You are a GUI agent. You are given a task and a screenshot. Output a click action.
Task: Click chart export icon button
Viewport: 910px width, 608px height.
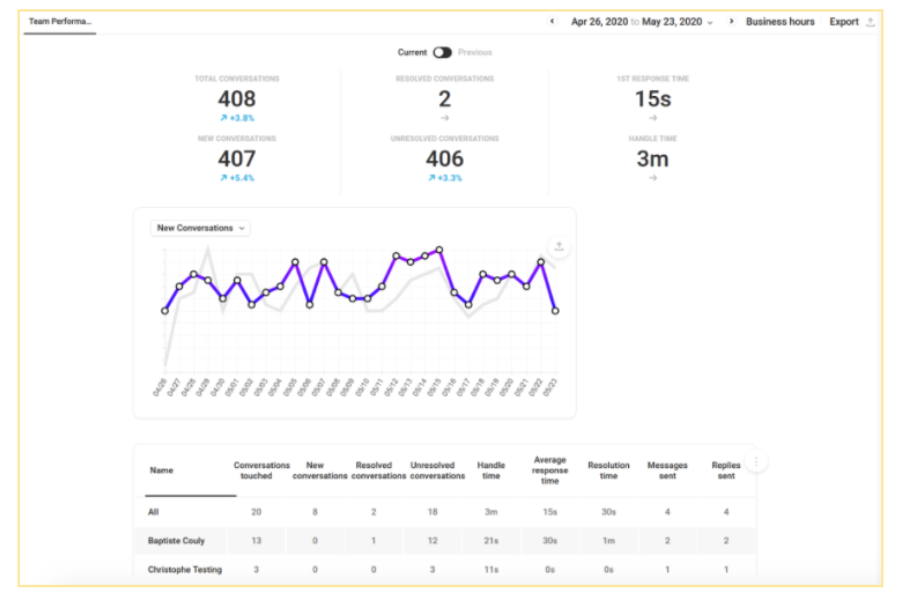[559, 247]
